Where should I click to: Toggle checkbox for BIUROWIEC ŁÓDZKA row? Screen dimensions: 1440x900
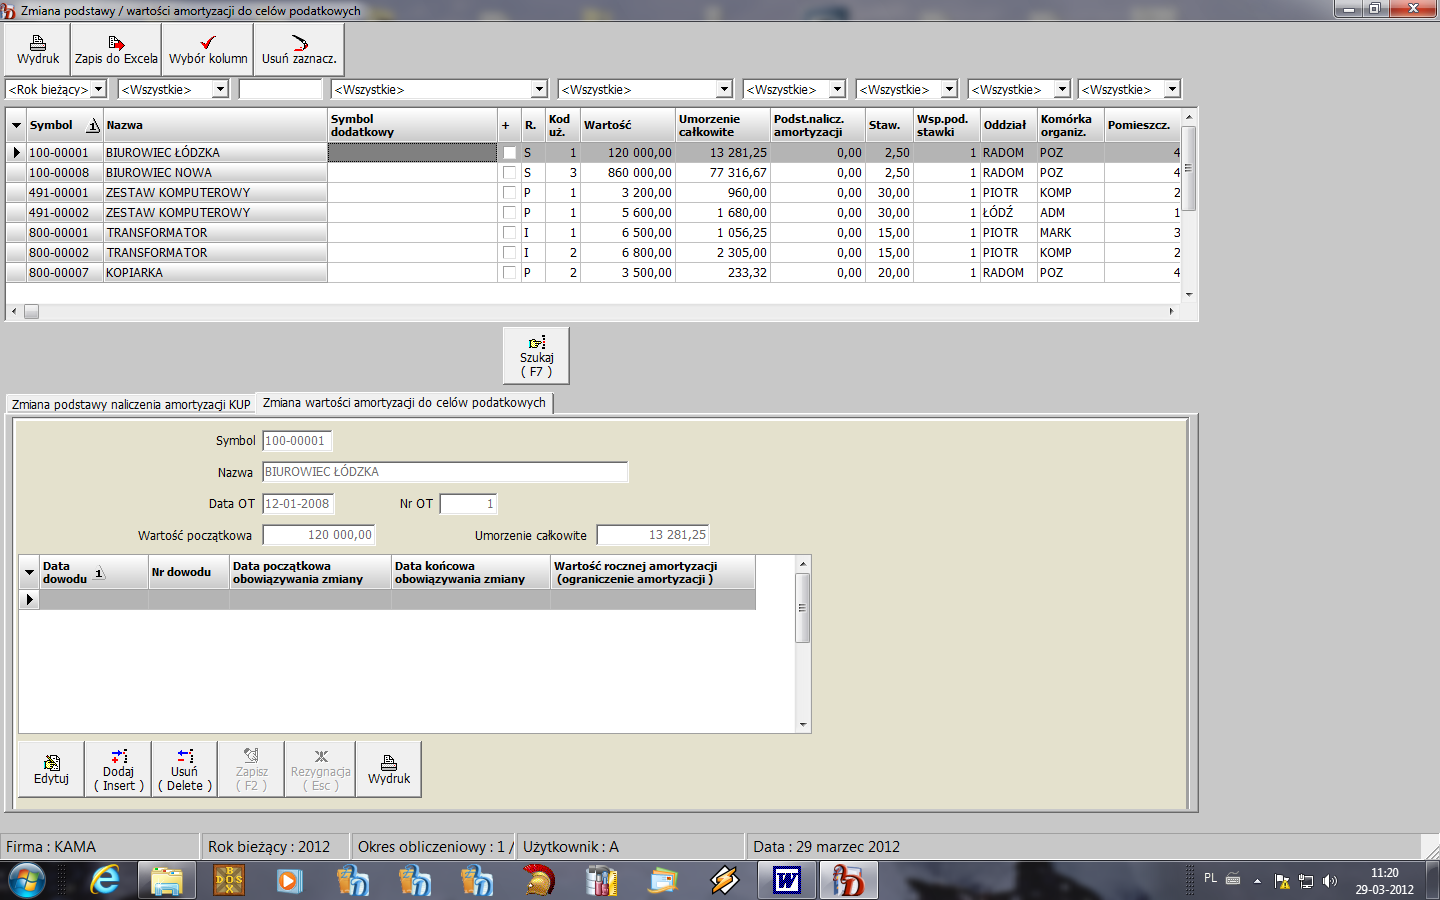click(x=509, y=153)
